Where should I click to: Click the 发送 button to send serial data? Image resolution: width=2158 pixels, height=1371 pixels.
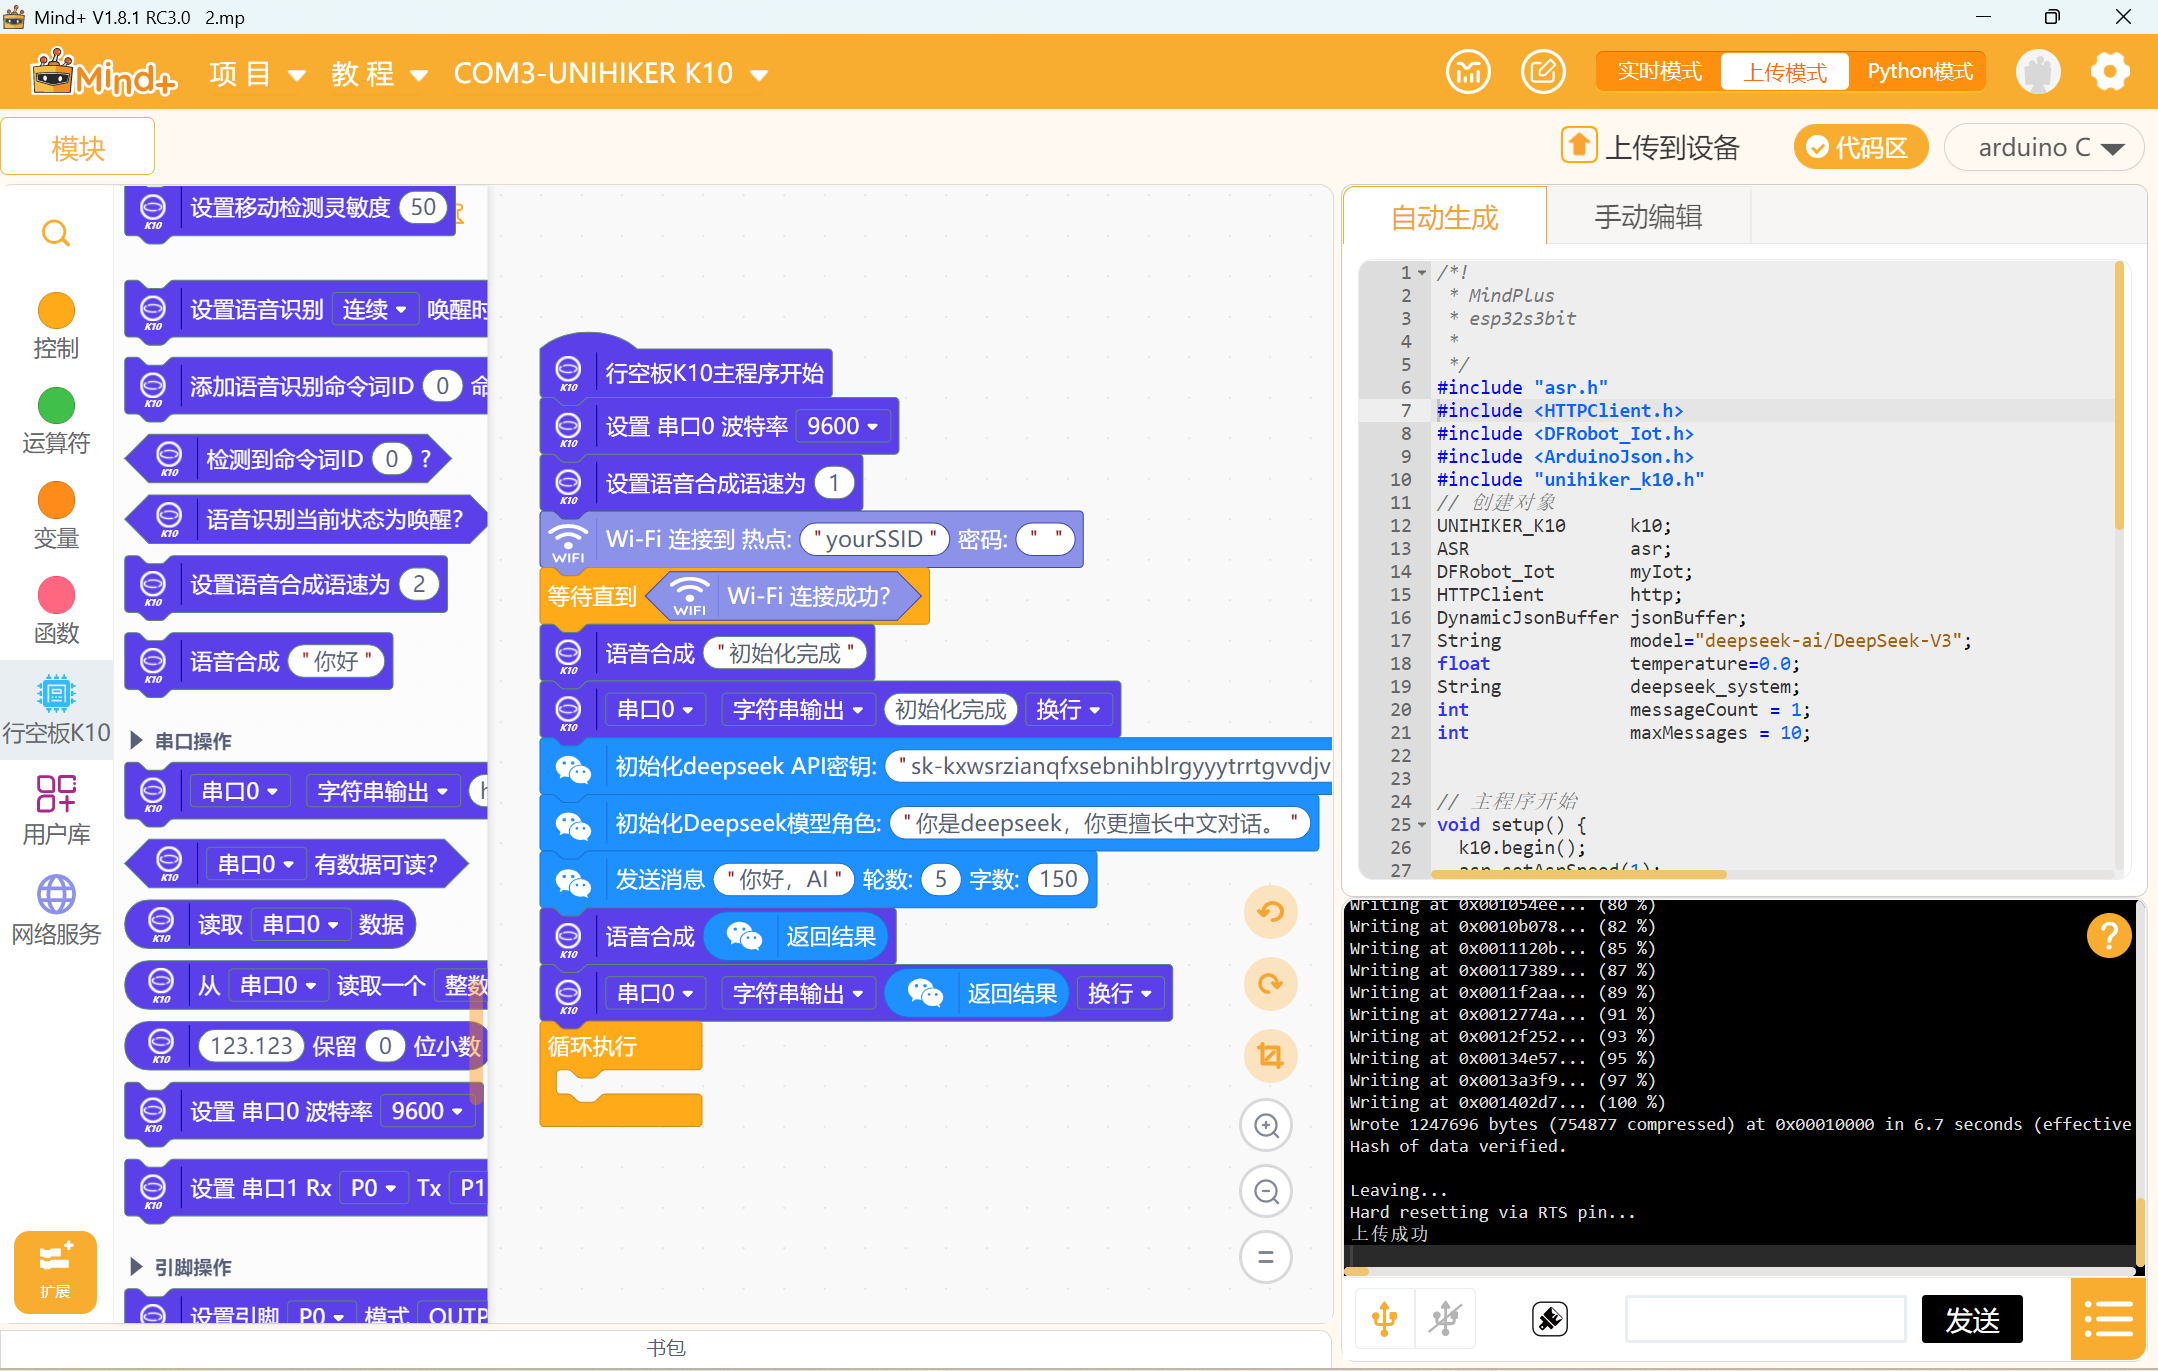(1971, 1318)
